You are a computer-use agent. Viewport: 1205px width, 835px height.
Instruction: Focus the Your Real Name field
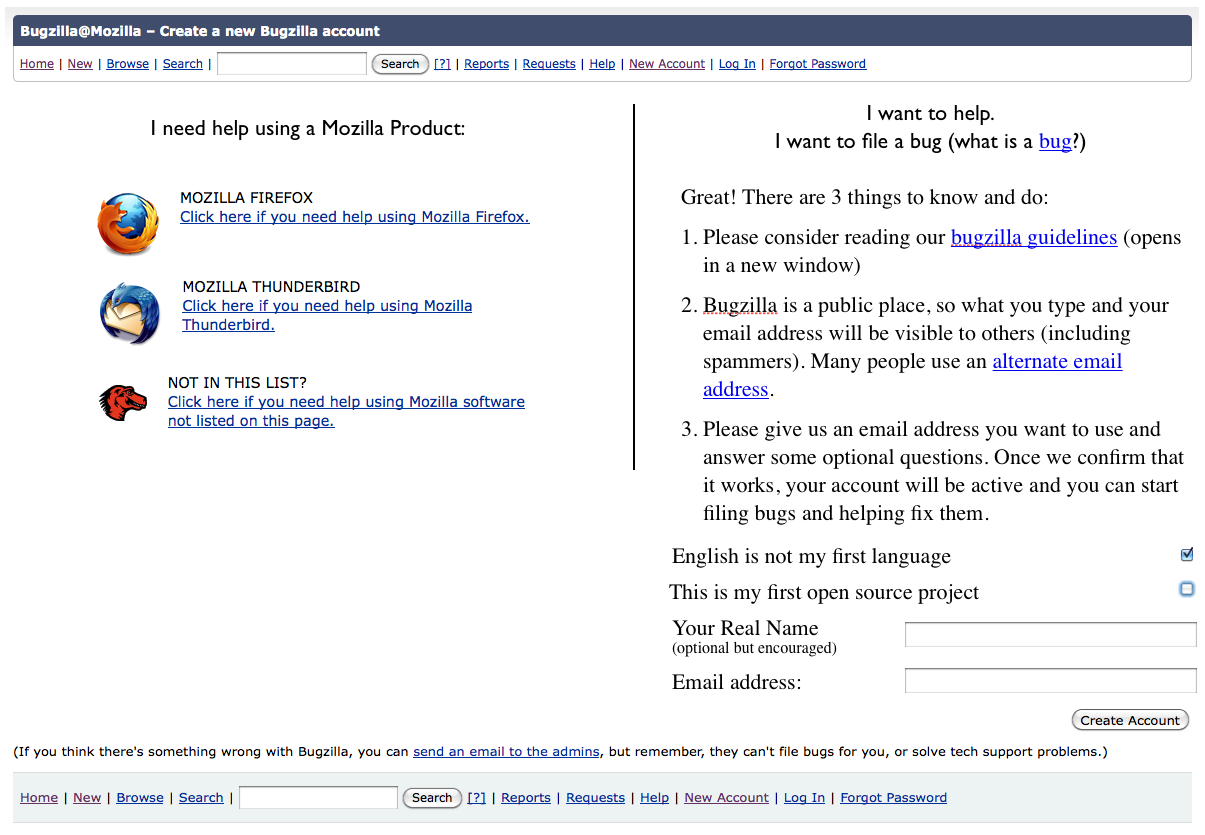pyautogui.click(x=1050, y=635)
